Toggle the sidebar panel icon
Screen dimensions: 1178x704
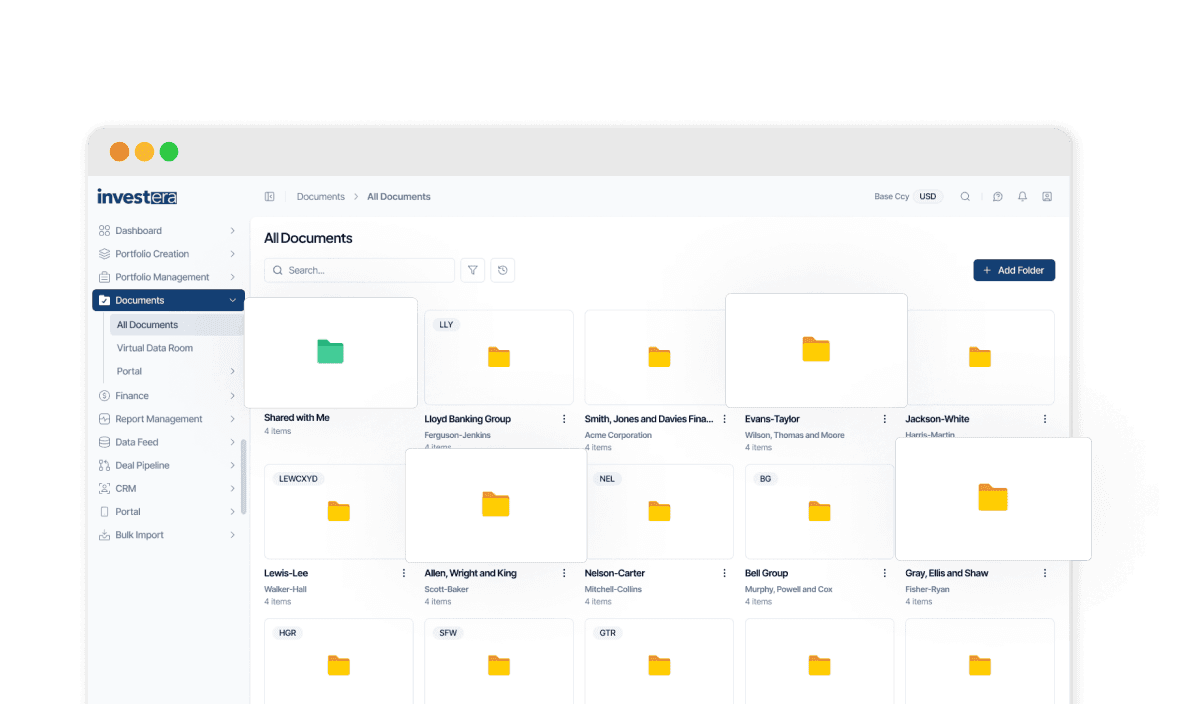(x=270, y=197)
